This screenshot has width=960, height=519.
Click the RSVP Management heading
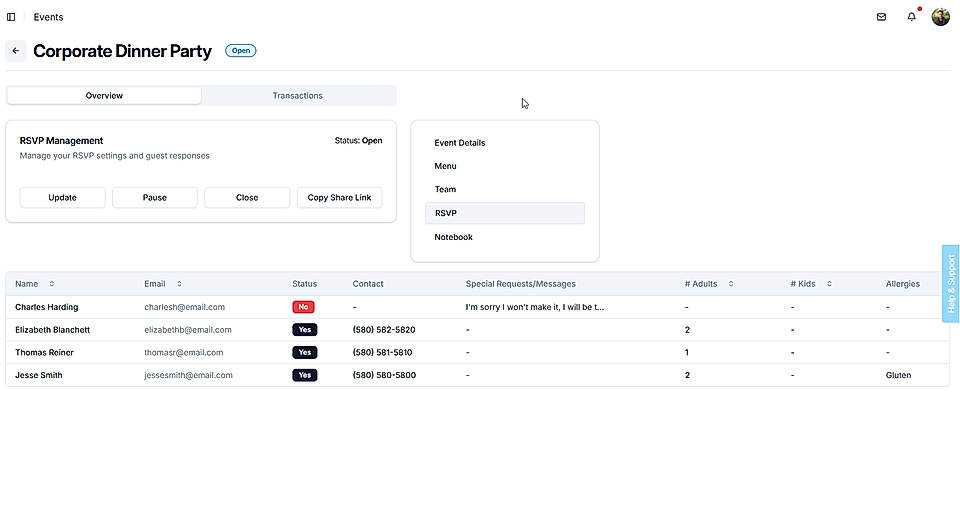coord(61,141)
